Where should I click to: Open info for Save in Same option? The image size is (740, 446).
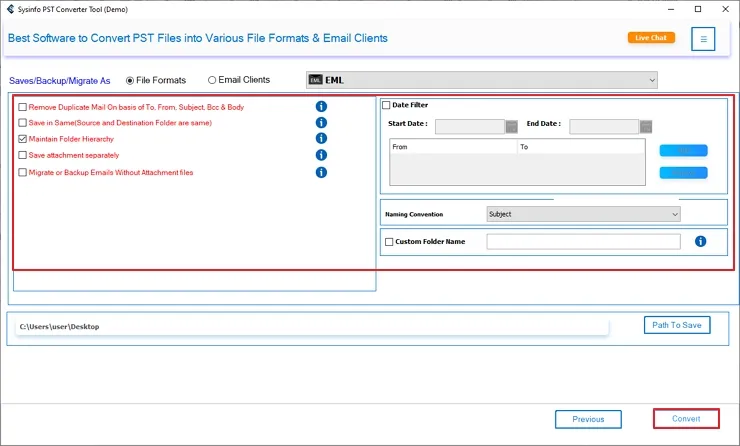click(321, 123)
